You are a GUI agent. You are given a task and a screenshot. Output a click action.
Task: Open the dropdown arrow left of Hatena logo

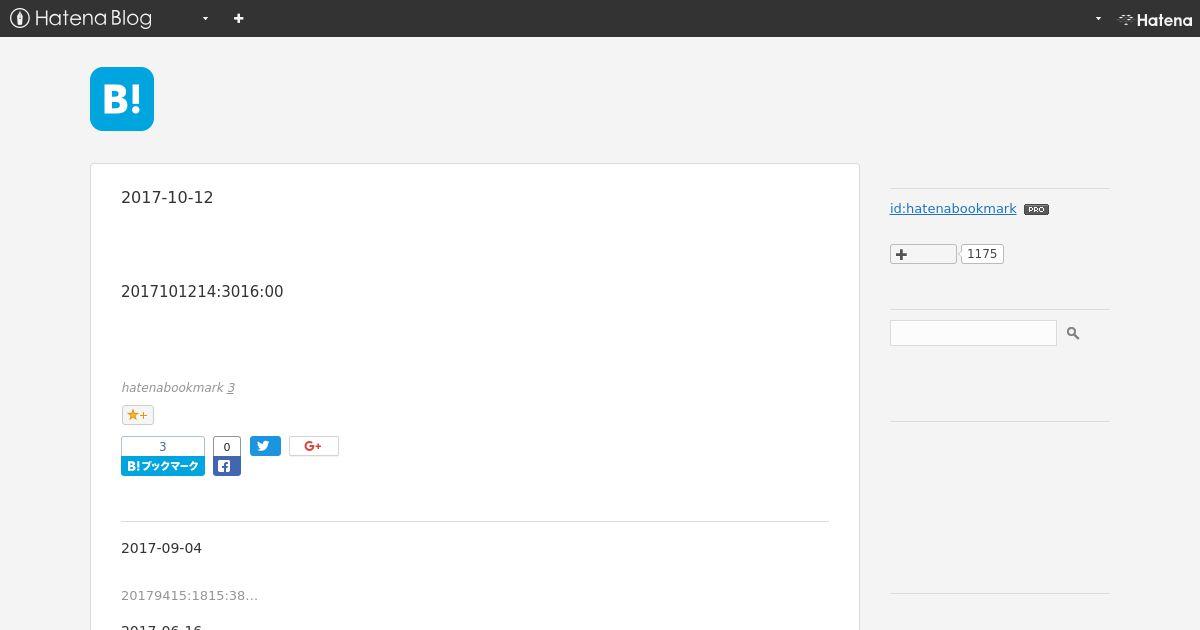point(1098,19)
